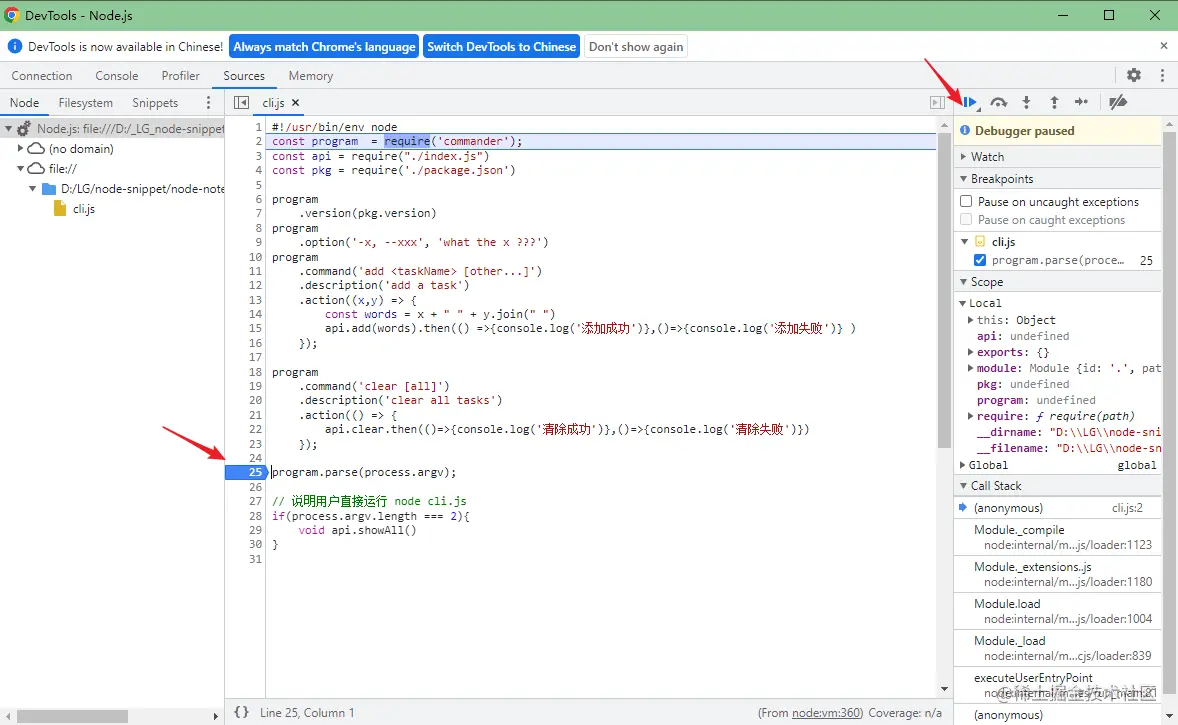Select the Snippets navigator tab
1178x725 pixels.
(x=155, y=103)
